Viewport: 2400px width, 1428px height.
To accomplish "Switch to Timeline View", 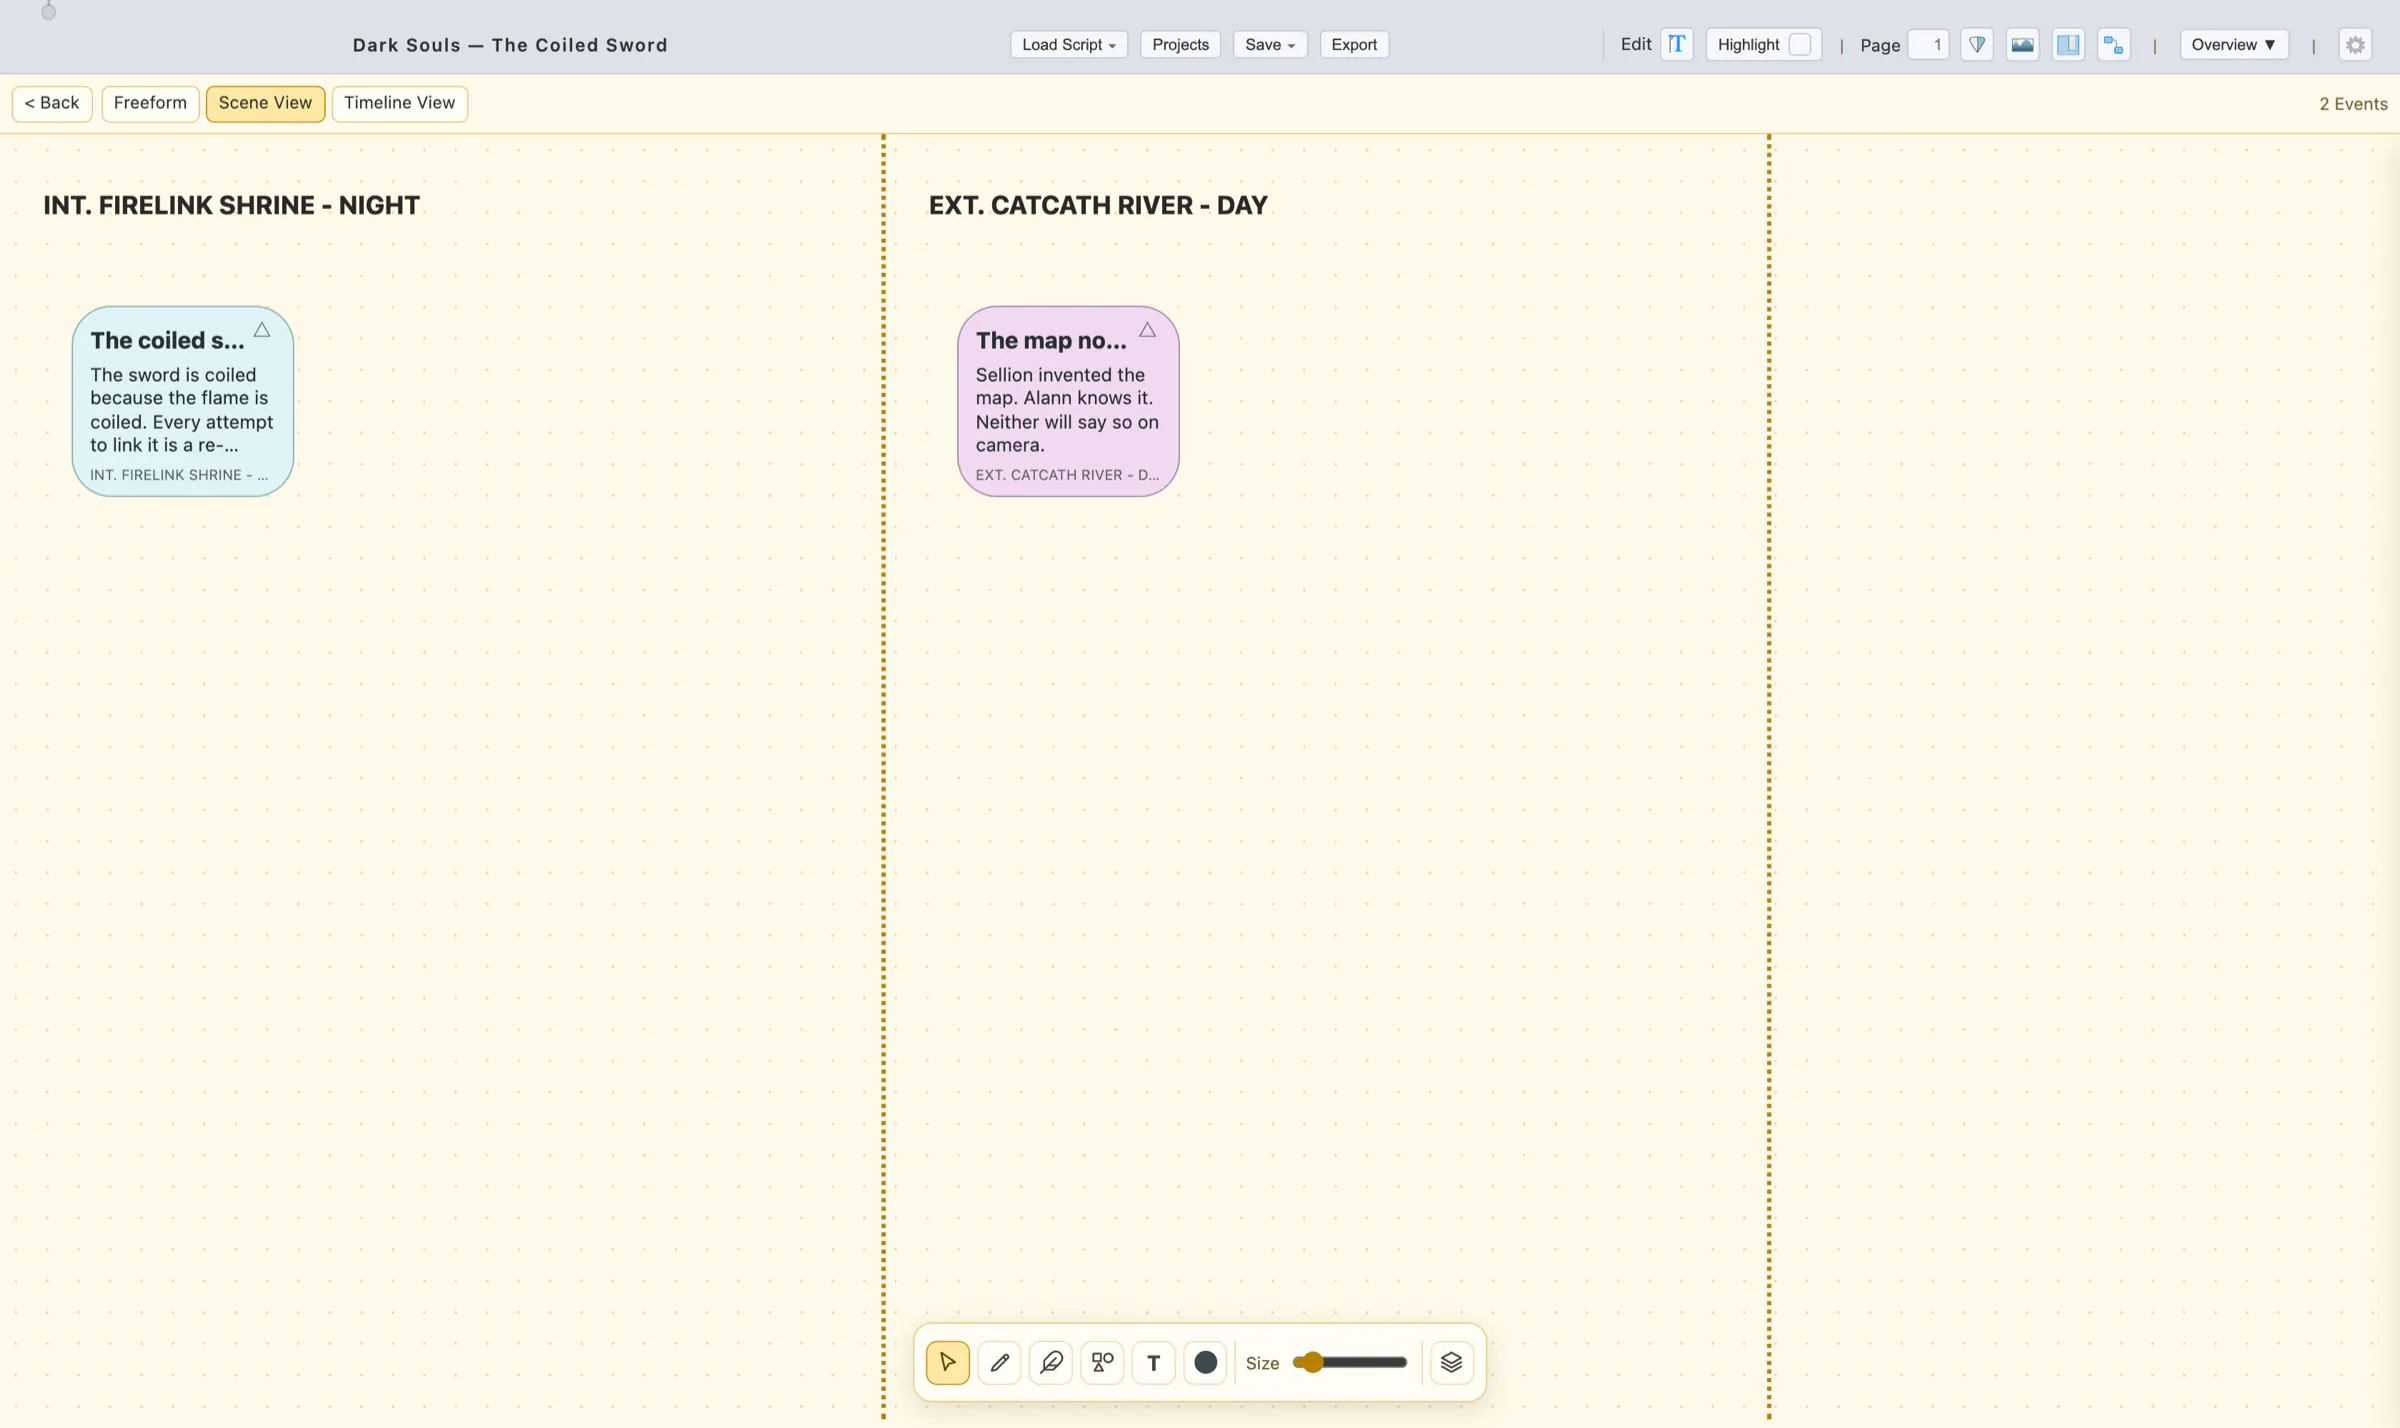I will point(399,103).
